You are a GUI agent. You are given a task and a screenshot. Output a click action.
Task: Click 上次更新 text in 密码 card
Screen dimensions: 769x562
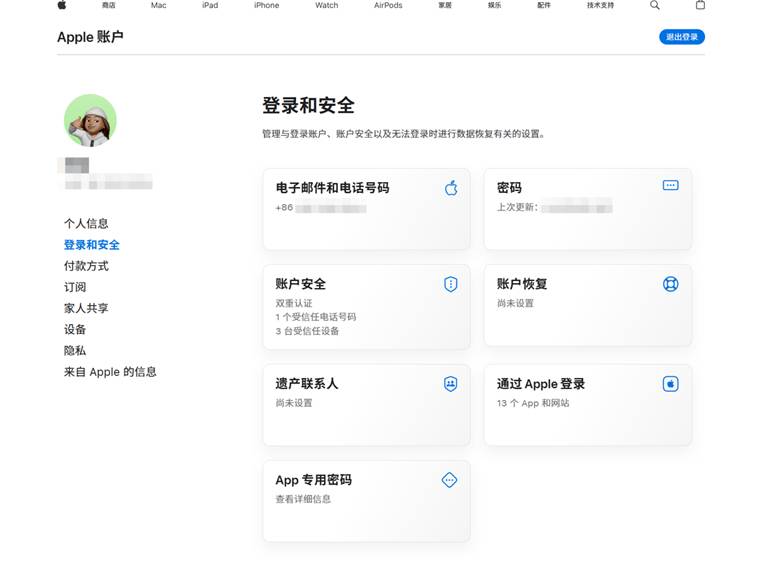[x=517, y=207]
